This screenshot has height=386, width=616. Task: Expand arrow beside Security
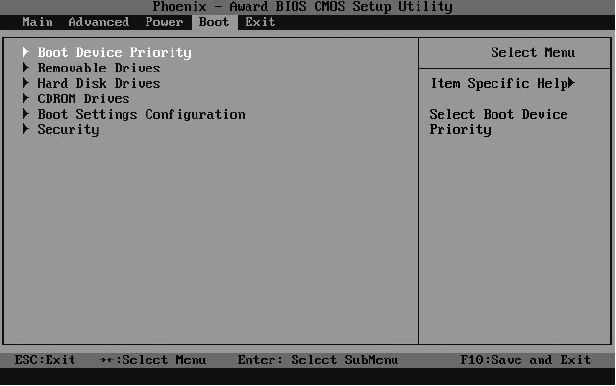click(x=26, y=129)
